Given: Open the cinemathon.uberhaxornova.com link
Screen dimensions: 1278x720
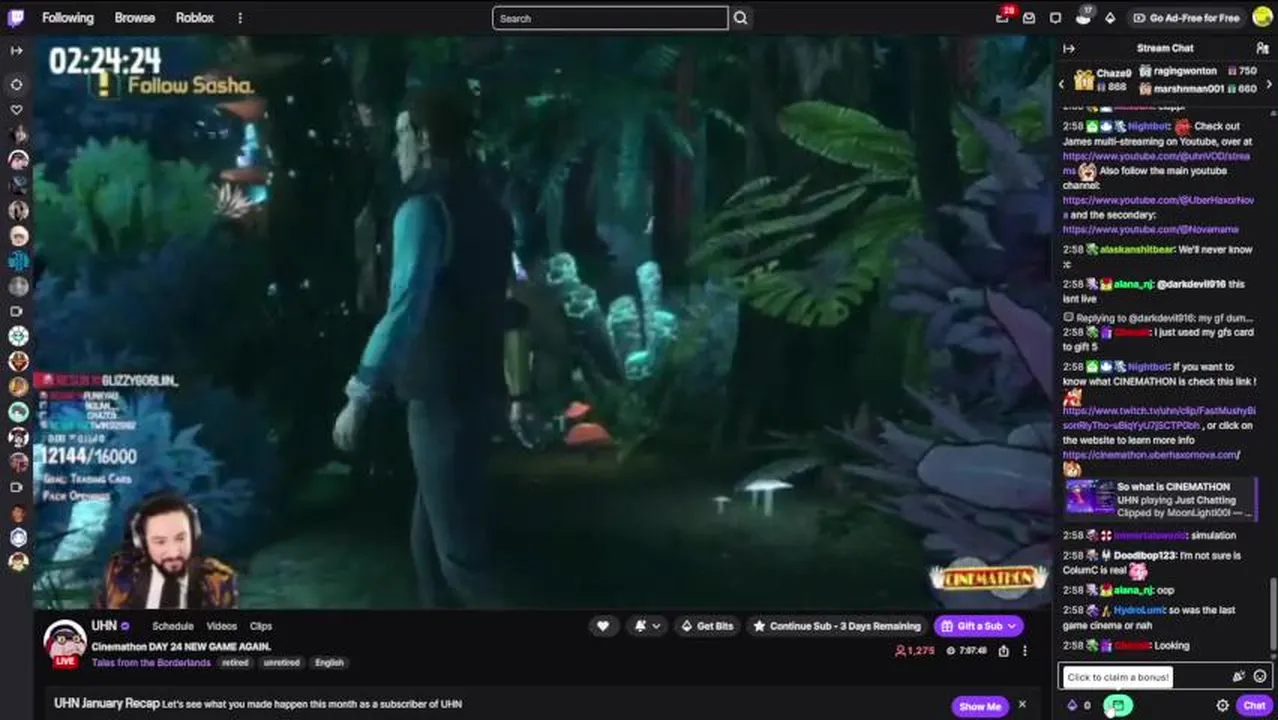Looking at the screenshot, I should [1151, 455].
